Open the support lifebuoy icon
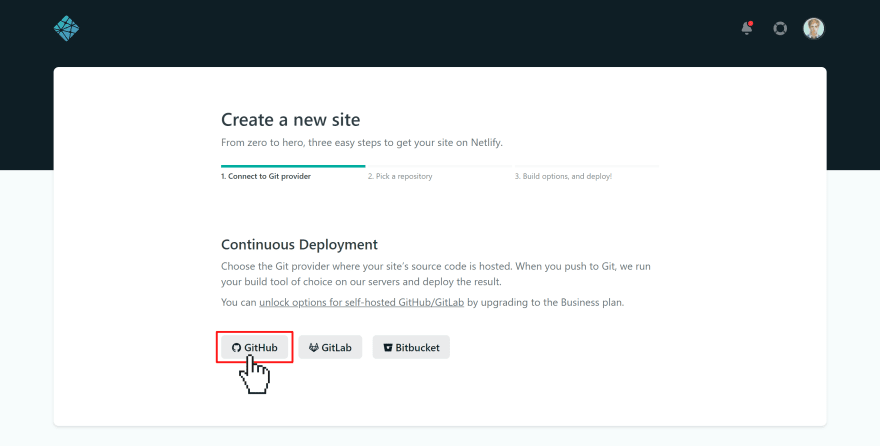880x446 pixels. 780,29
